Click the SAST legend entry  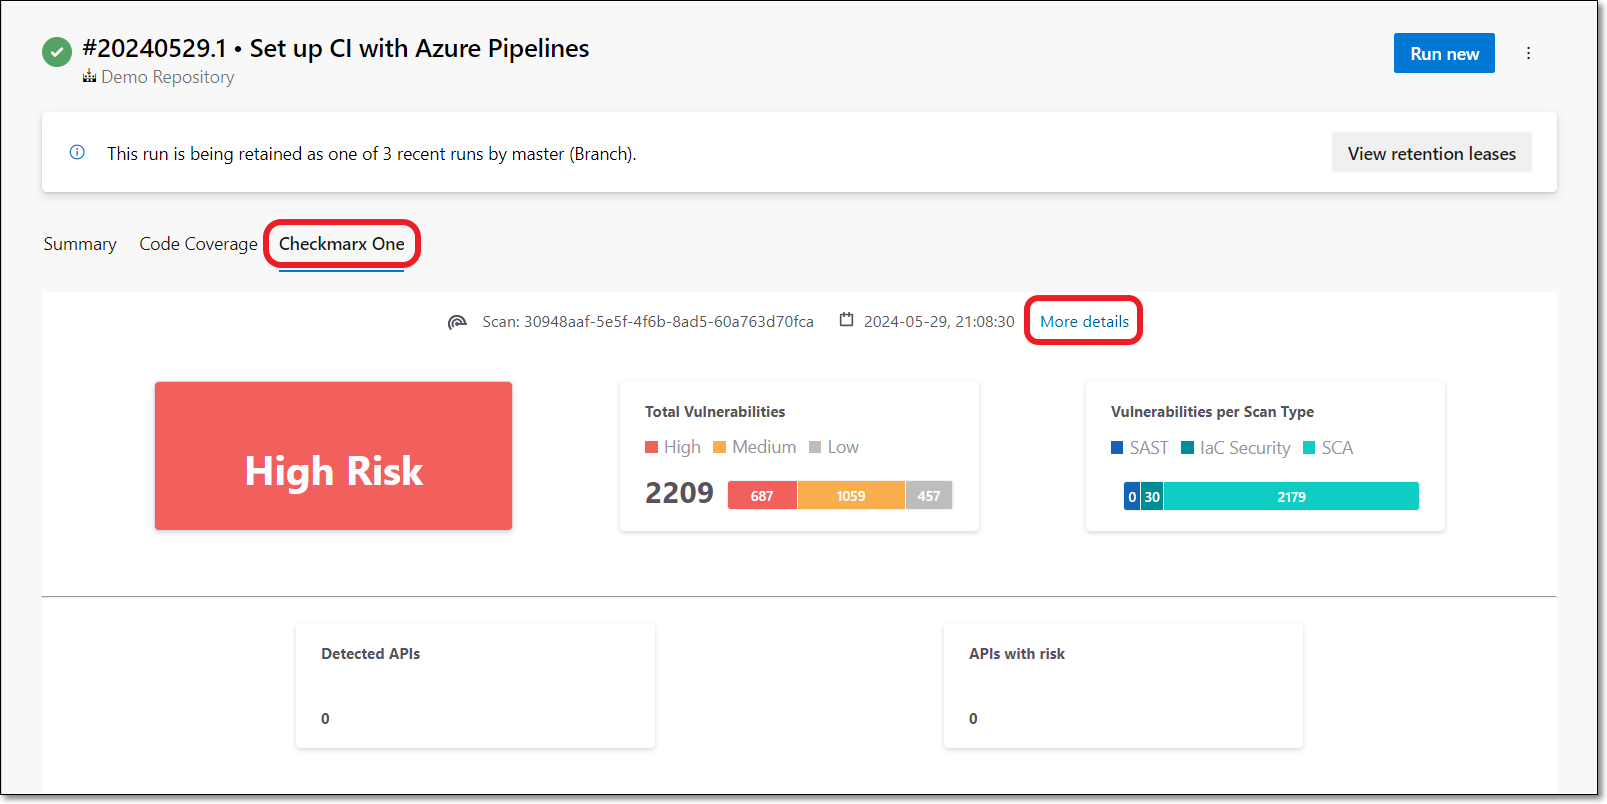point(1139,448)
